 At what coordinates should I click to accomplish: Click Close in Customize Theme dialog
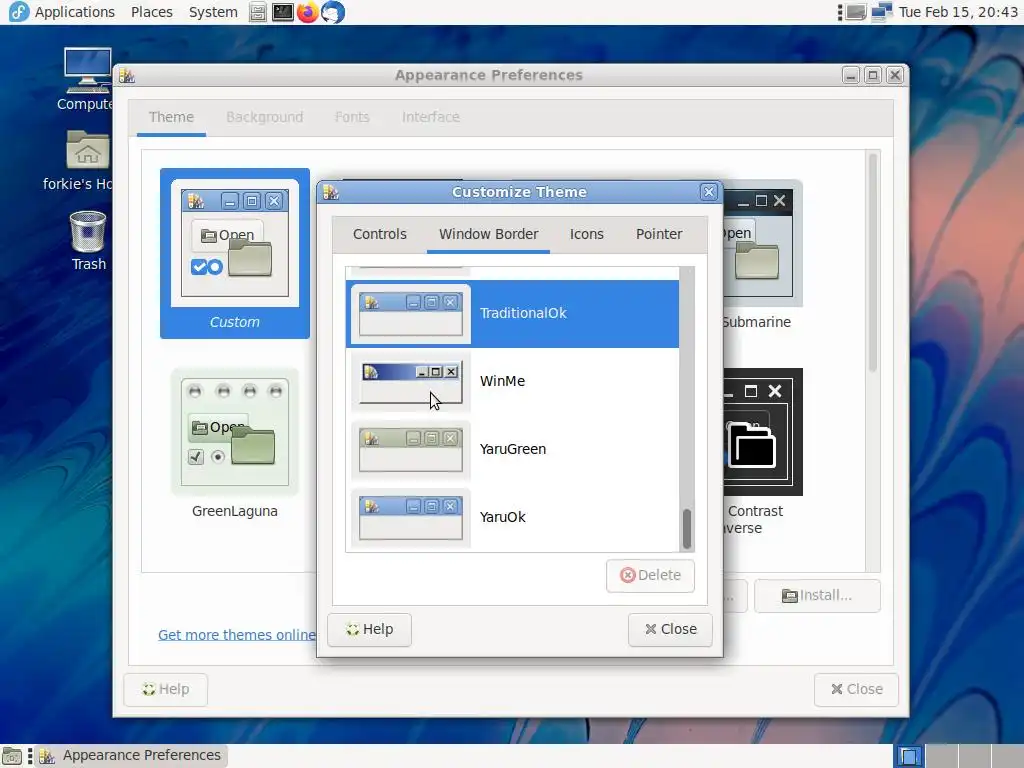coord(670,630)
